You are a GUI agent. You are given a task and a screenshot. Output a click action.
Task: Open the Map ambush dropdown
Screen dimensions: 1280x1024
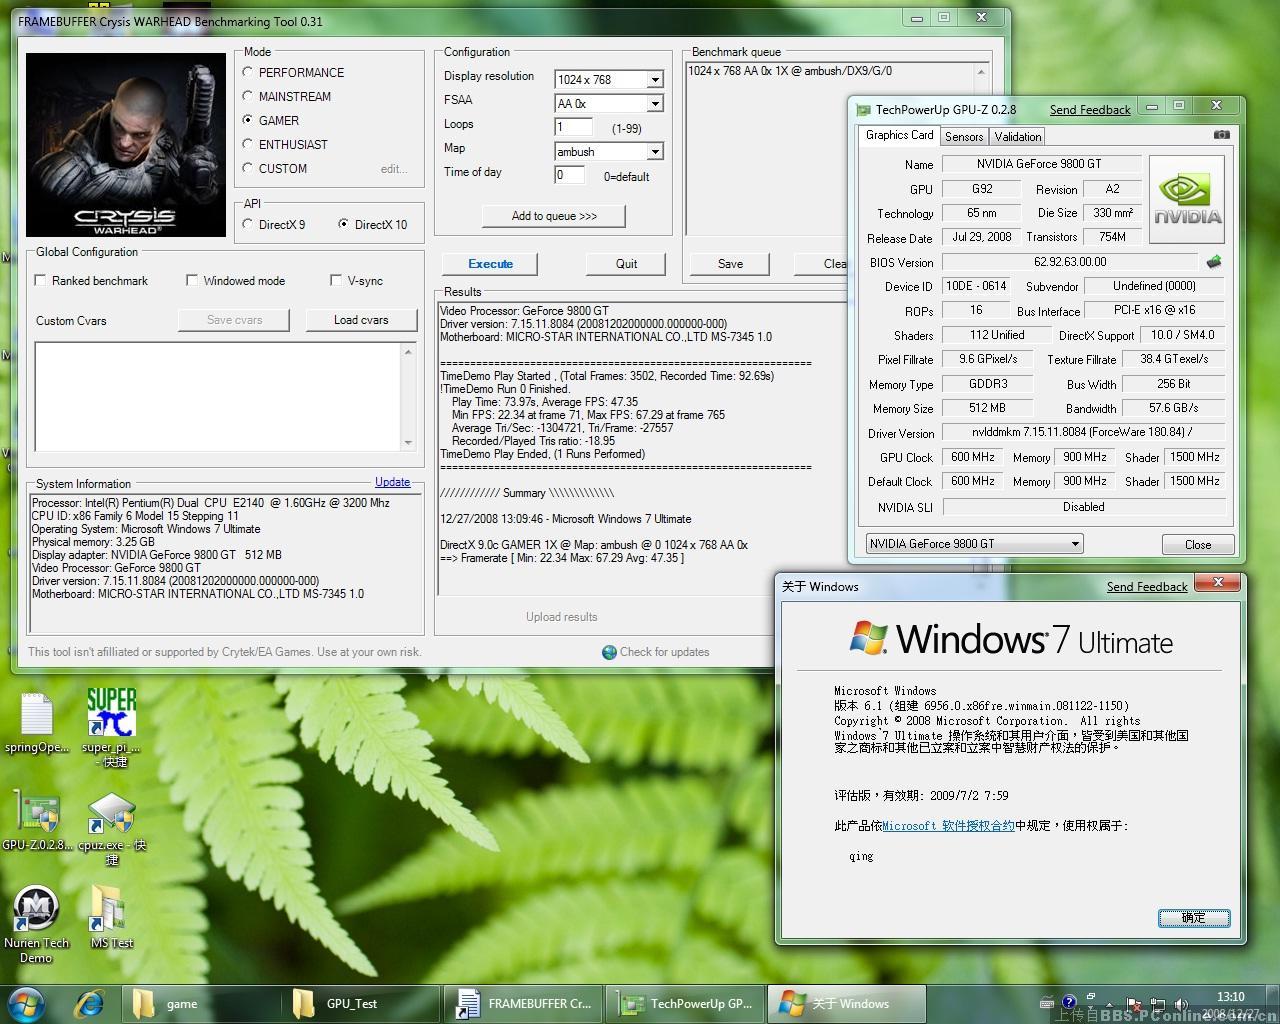click(x=655, y=152)
